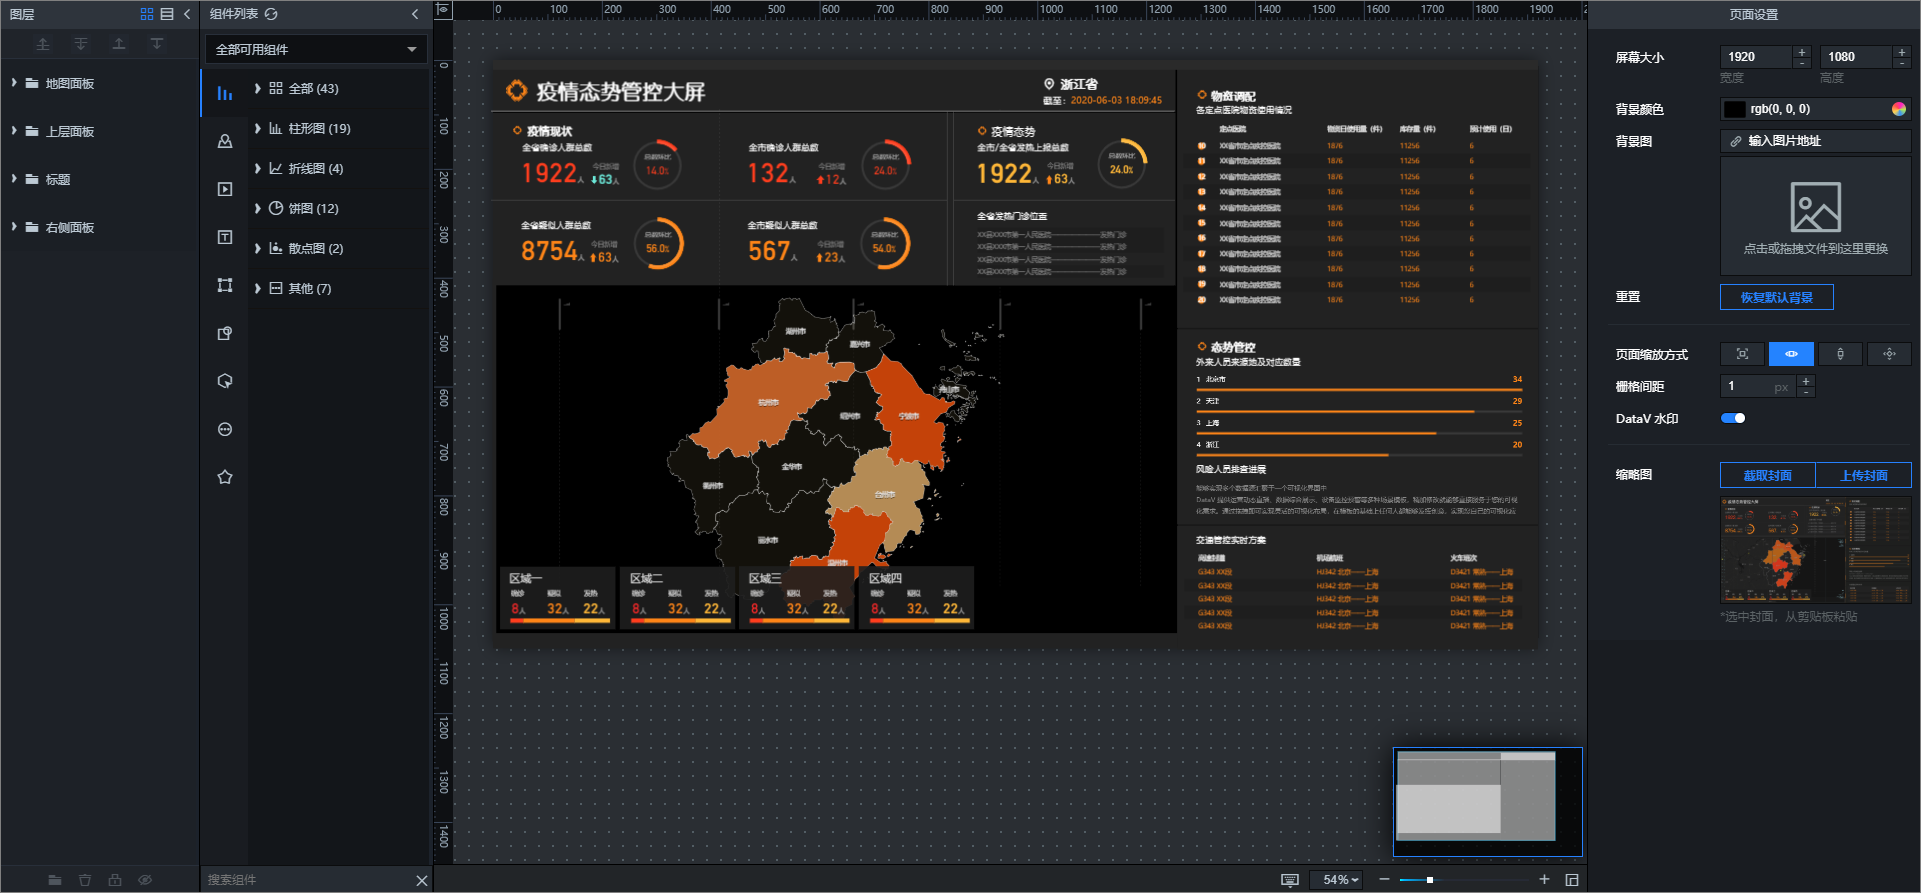1921x893 pixels.
Task: Select the other components category icon
Action: click(x=225, y=429)
